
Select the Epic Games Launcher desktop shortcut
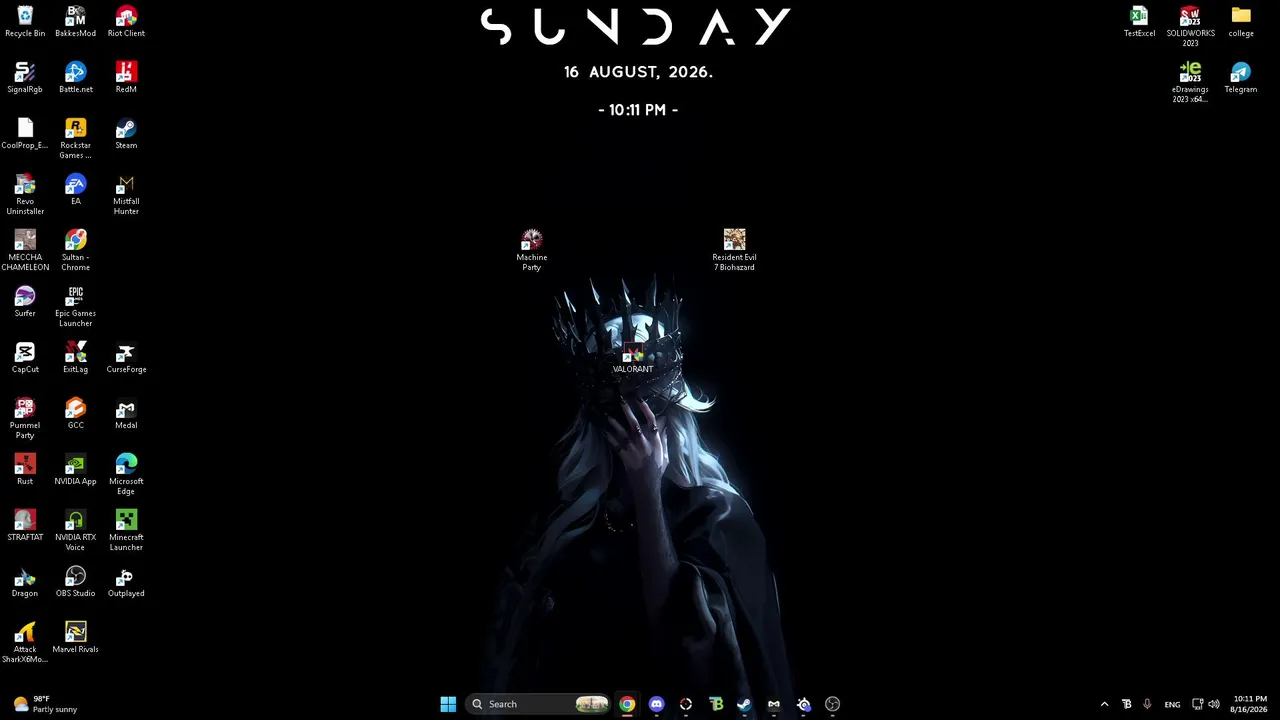click(75, 307)
